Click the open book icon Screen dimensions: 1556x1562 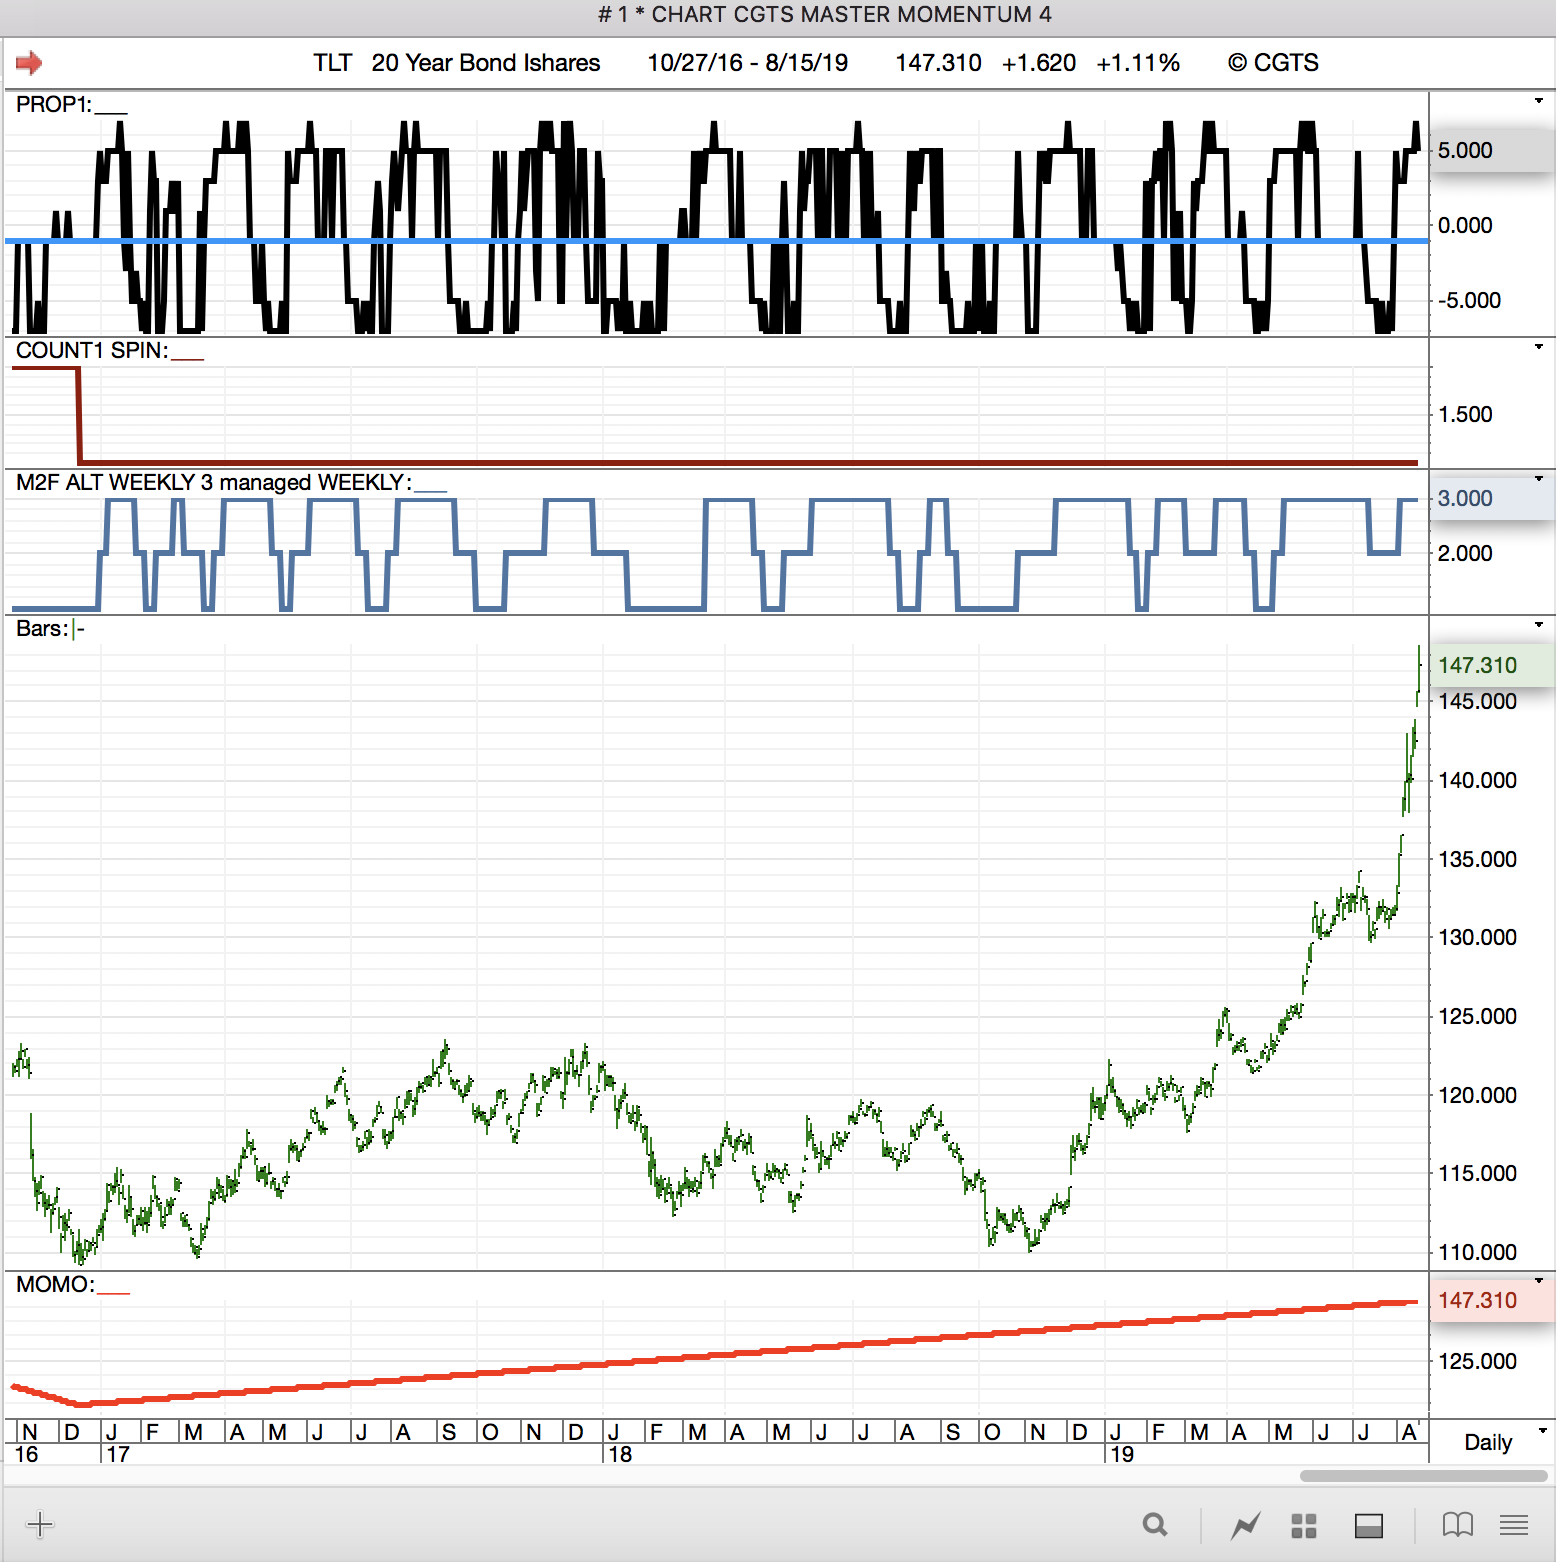pos(1457,1525)
